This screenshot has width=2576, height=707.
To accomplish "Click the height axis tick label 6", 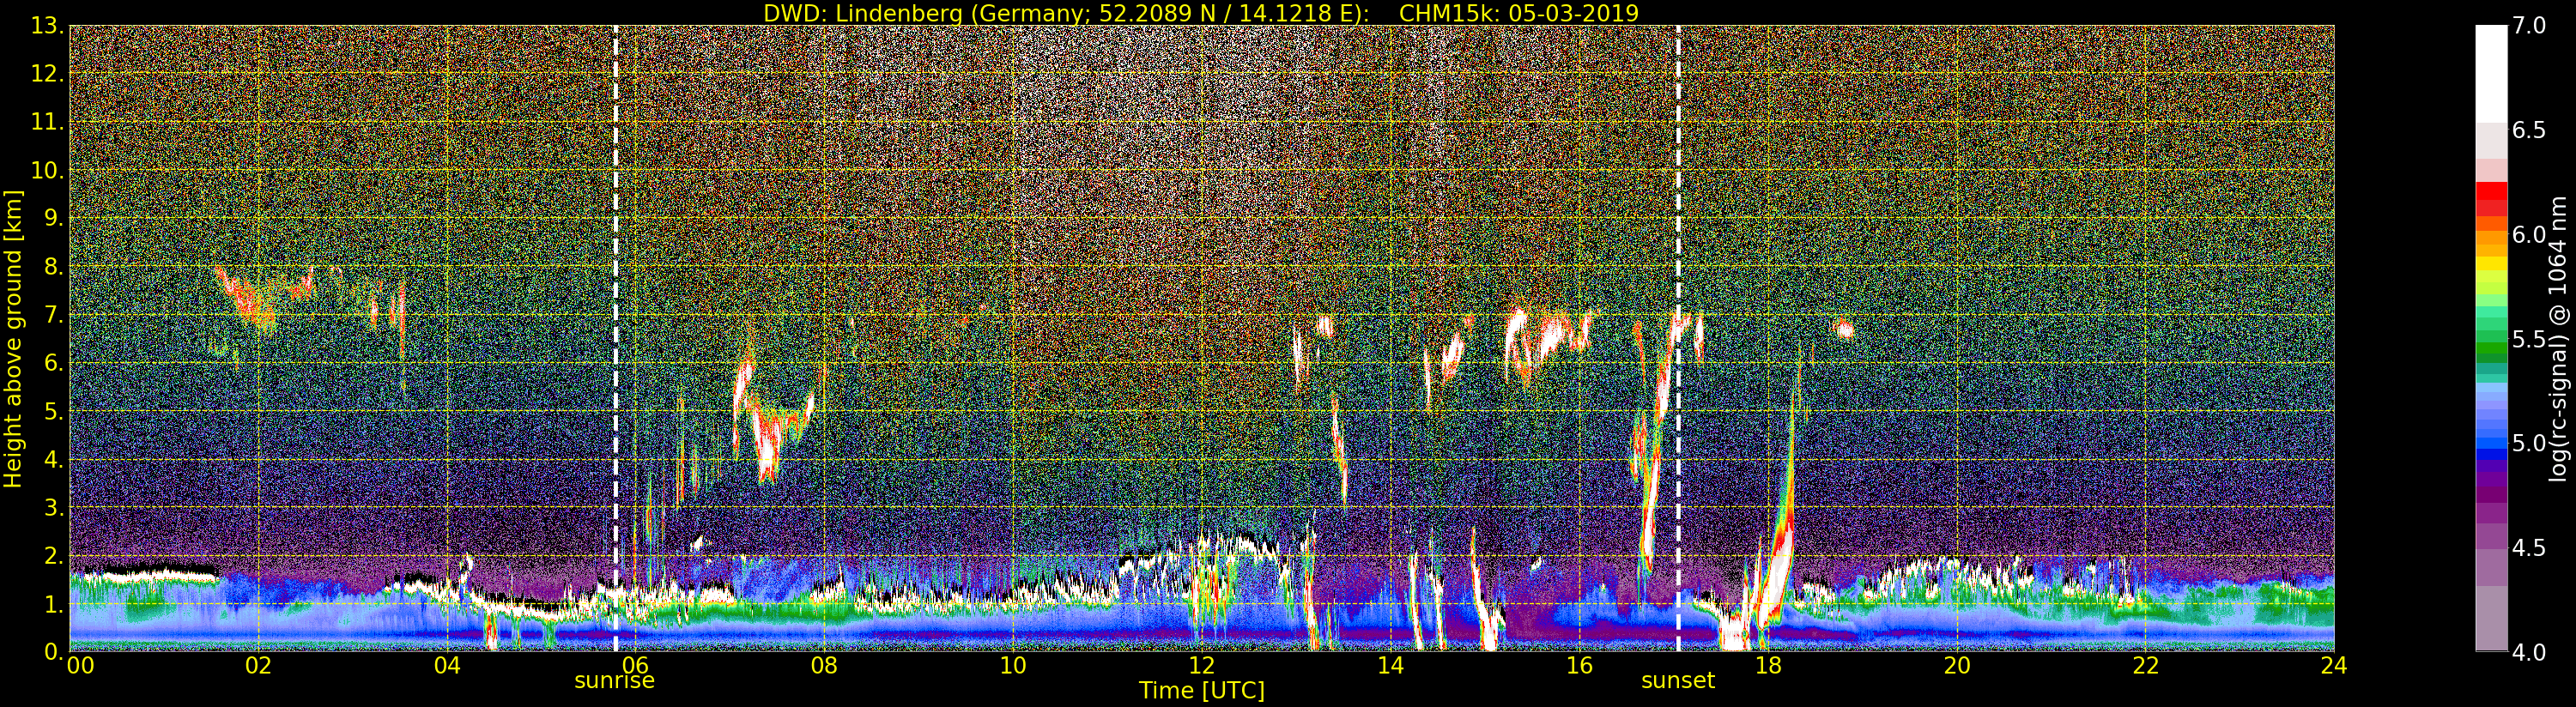I will point(53,363).
